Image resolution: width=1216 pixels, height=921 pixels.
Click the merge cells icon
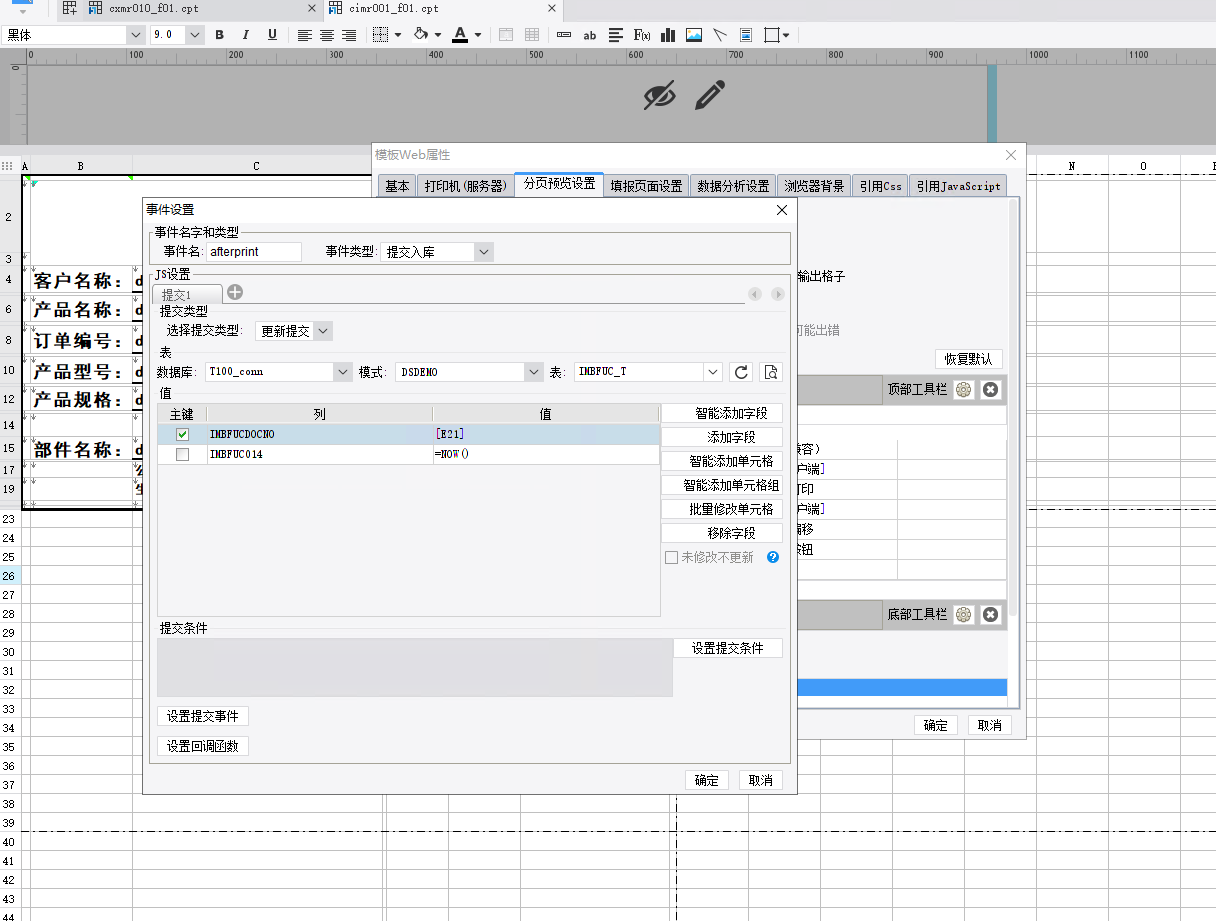click(506, 35)
